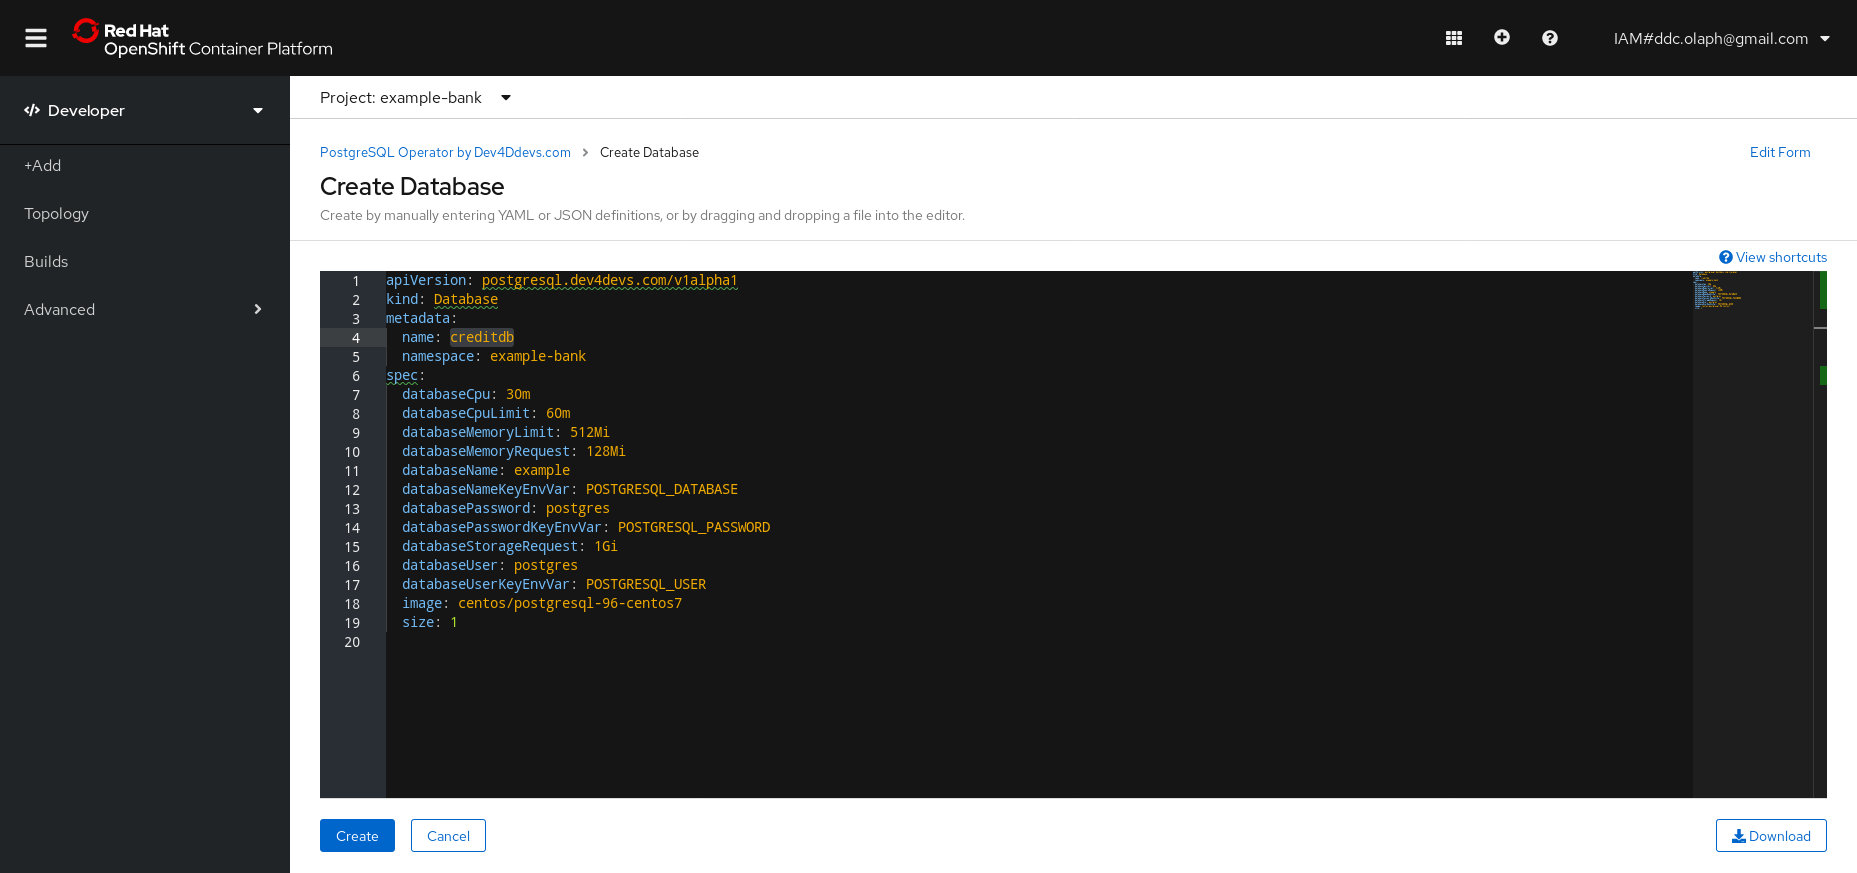Toggle the hamburger navigation menu

tap(36, 38)
